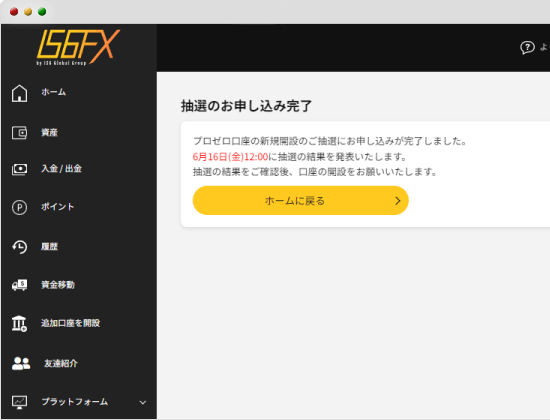Click the monitor chart platform icon

19,402
